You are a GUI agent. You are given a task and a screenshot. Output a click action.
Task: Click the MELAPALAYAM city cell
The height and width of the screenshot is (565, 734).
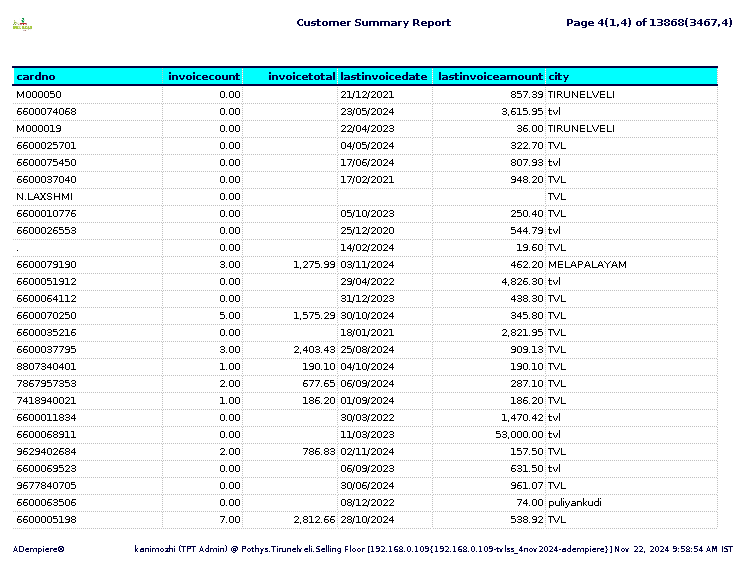587,264
